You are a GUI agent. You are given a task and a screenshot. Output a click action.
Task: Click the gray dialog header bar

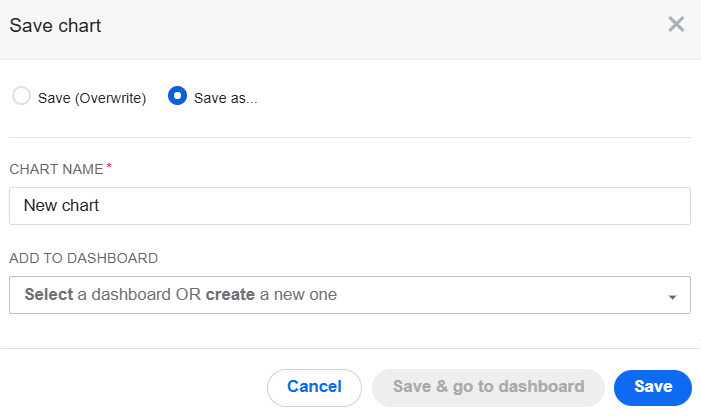coord(350,29)
